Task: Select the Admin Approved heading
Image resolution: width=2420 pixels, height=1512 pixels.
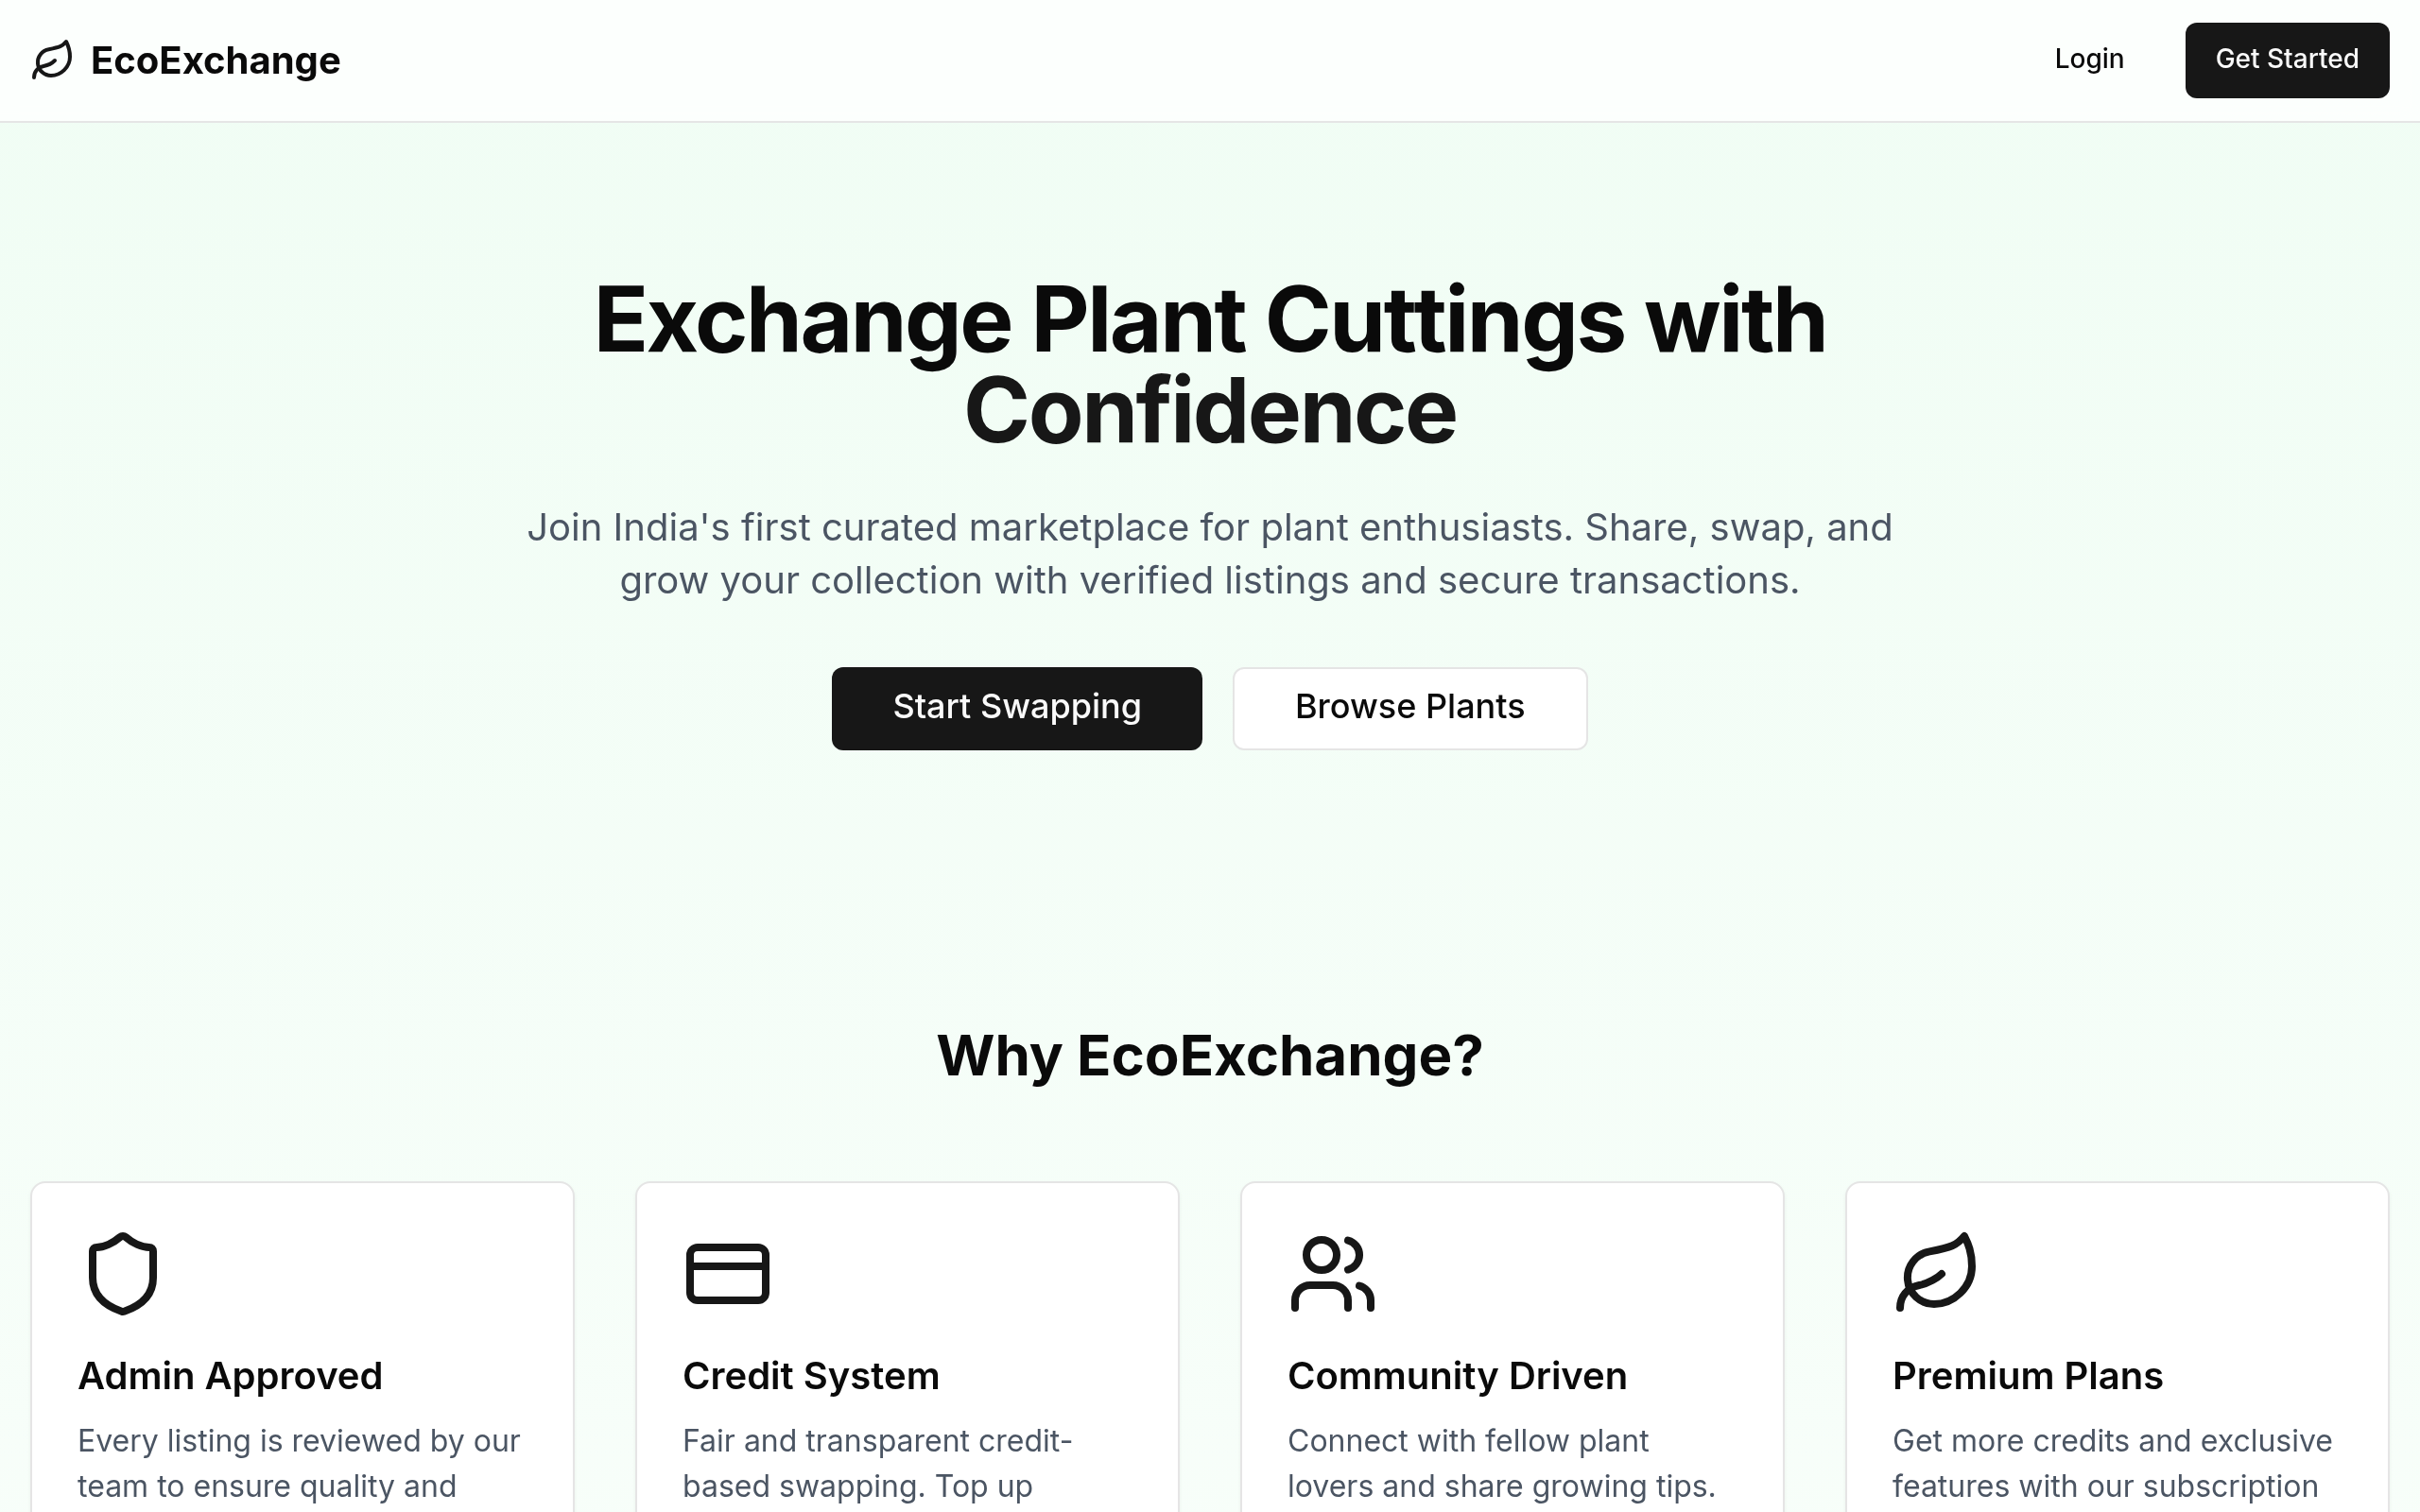Action: point(230,1375)
